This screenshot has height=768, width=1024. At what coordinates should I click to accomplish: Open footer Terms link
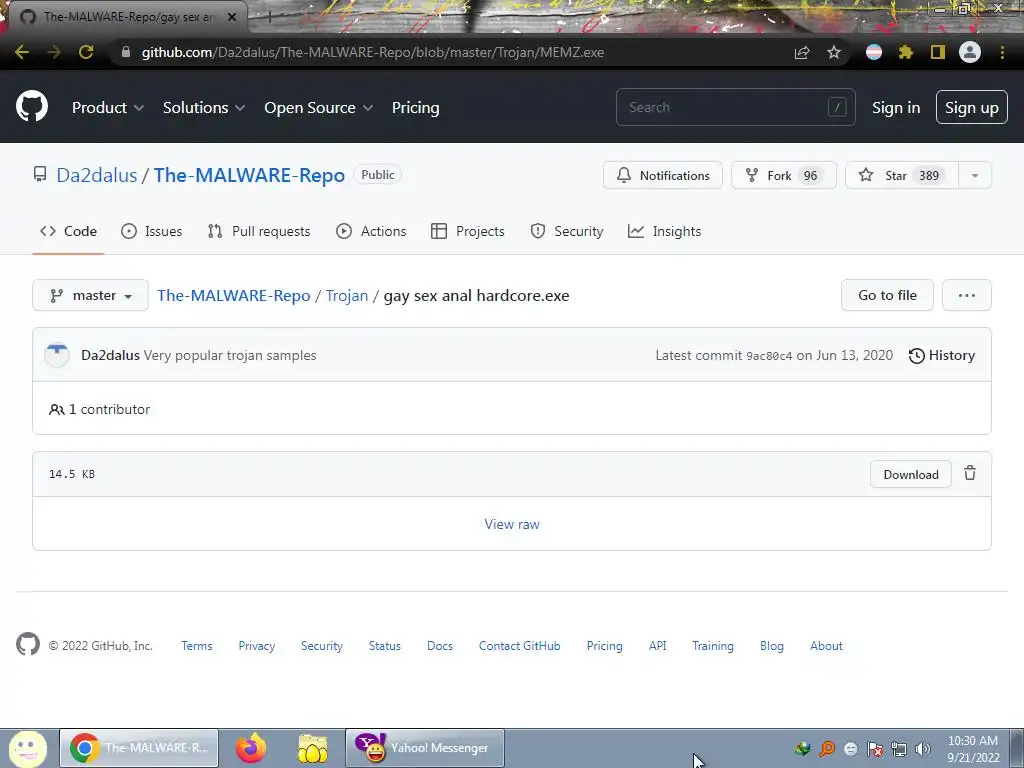click(197, 646)
